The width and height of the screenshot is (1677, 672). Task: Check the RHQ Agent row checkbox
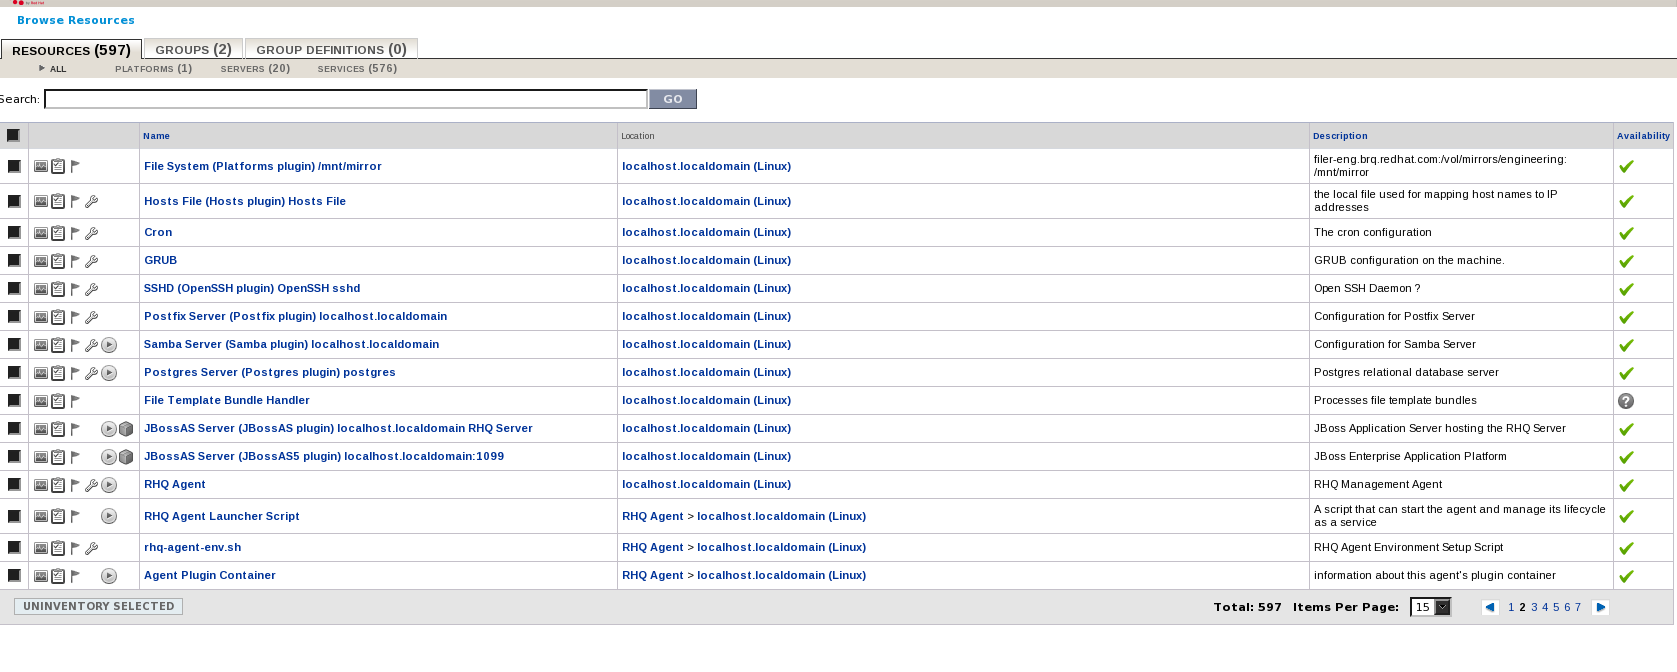[x=14, y=484]
